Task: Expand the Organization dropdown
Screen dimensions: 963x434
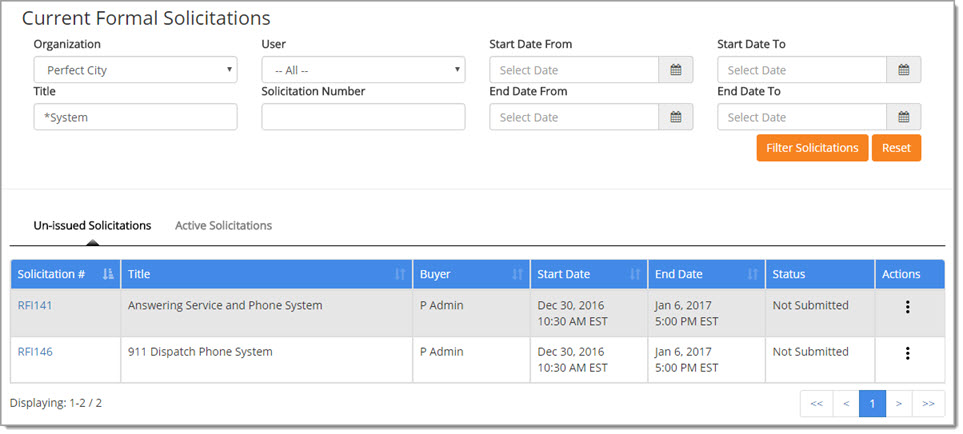Action: pyautogui.click(x=135, y=70)
